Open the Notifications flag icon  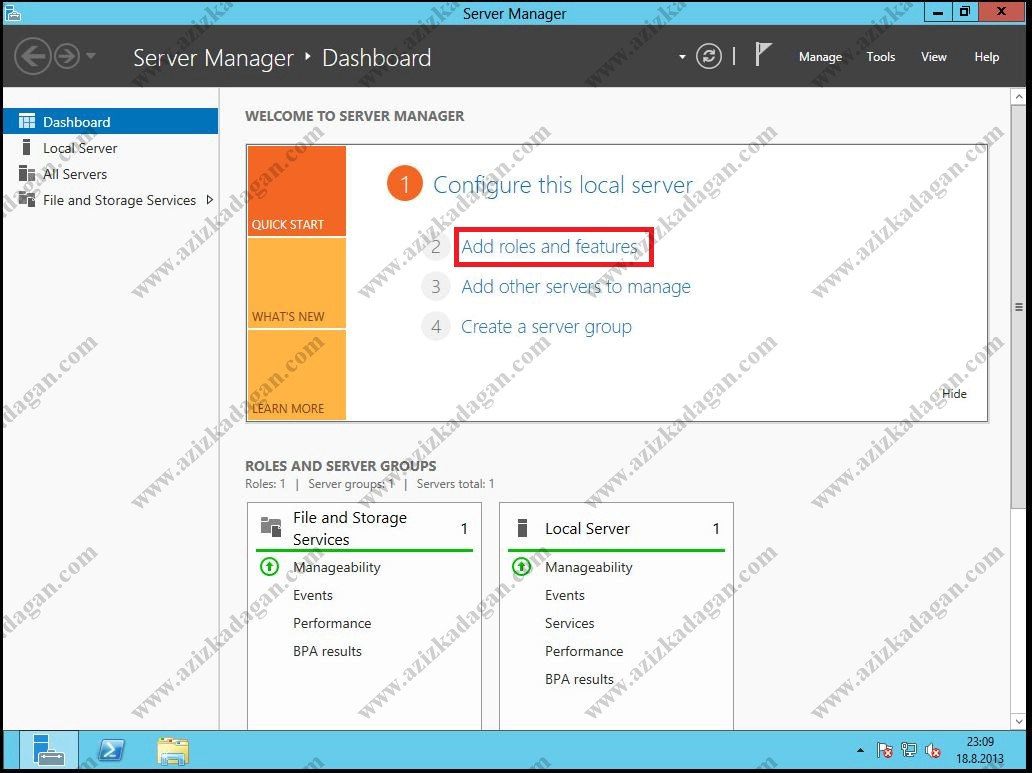(x=763, y=56)
